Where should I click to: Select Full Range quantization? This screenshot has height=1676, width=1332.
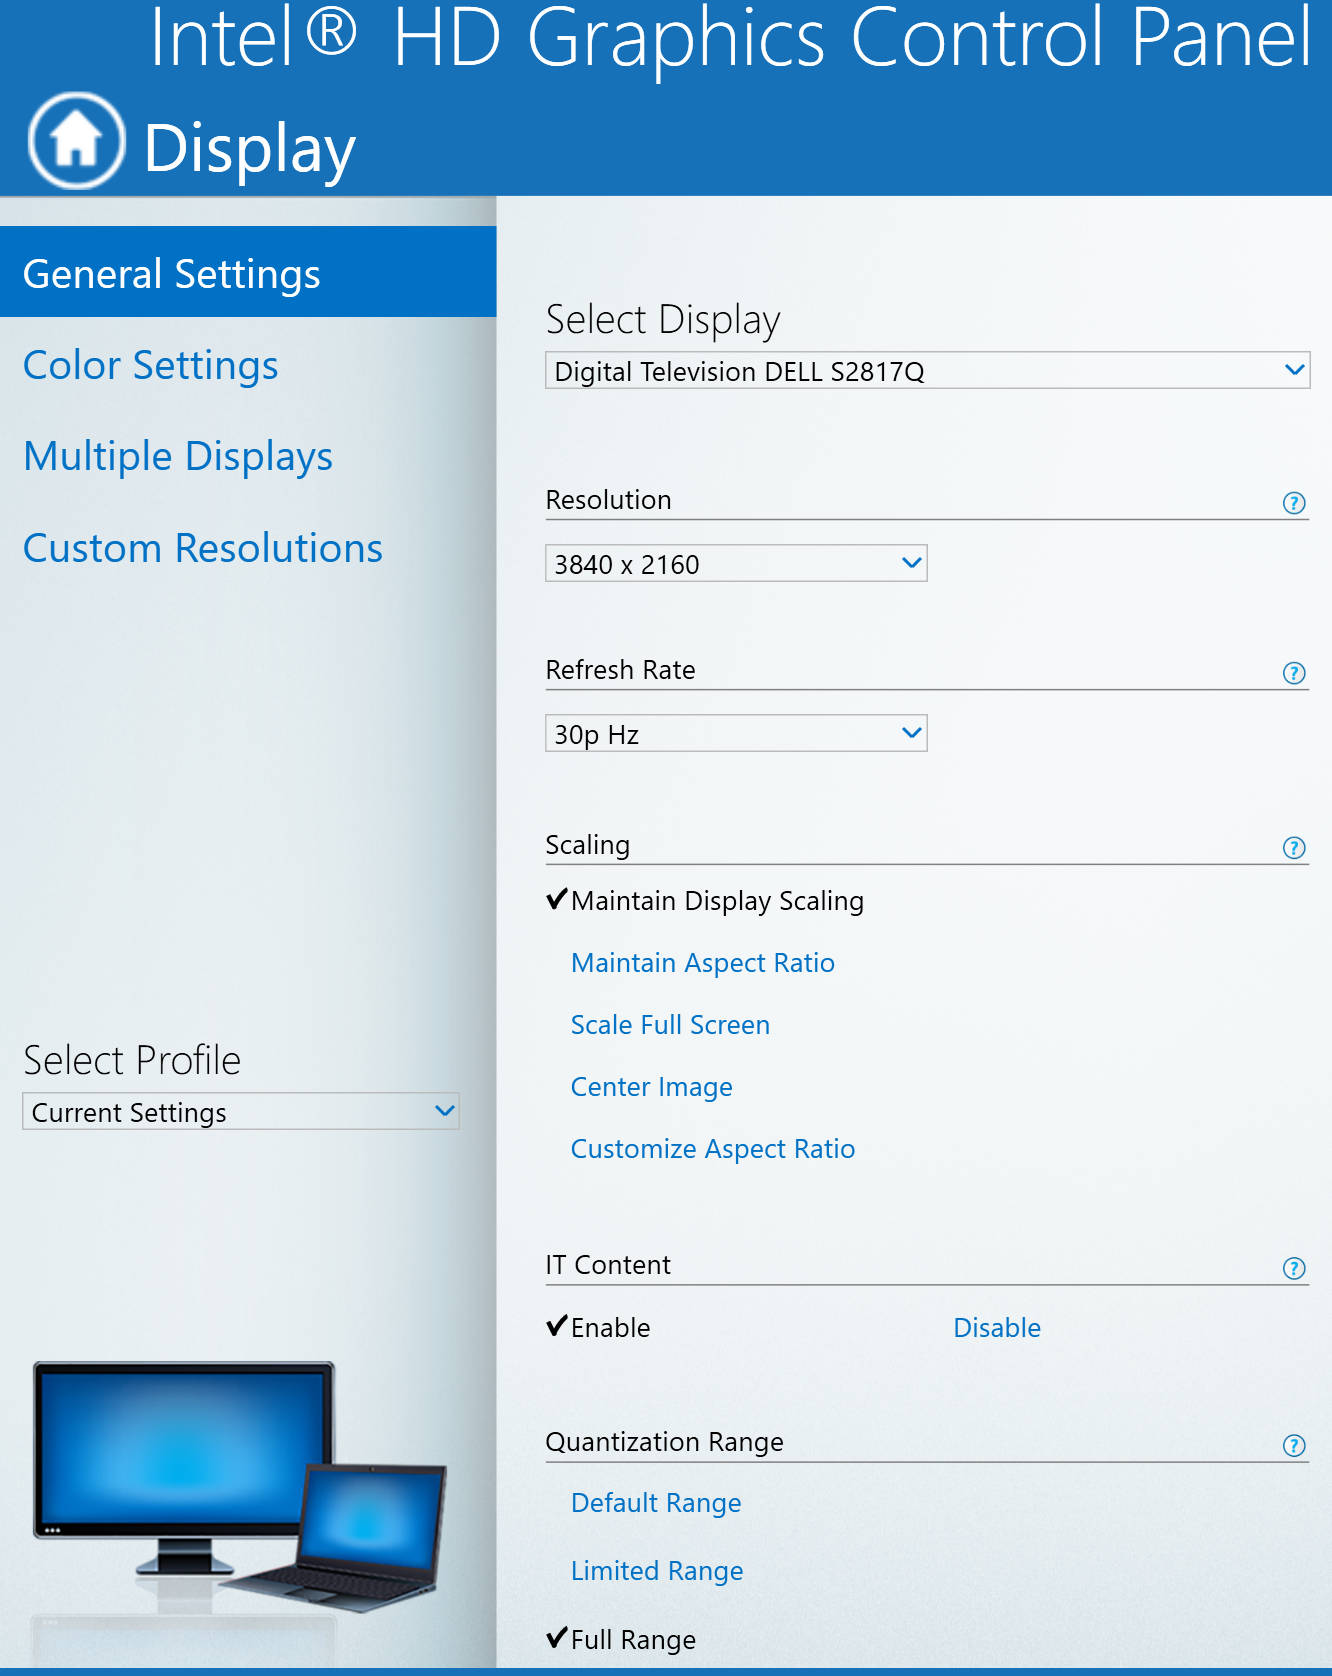(x=621, y=1640)
